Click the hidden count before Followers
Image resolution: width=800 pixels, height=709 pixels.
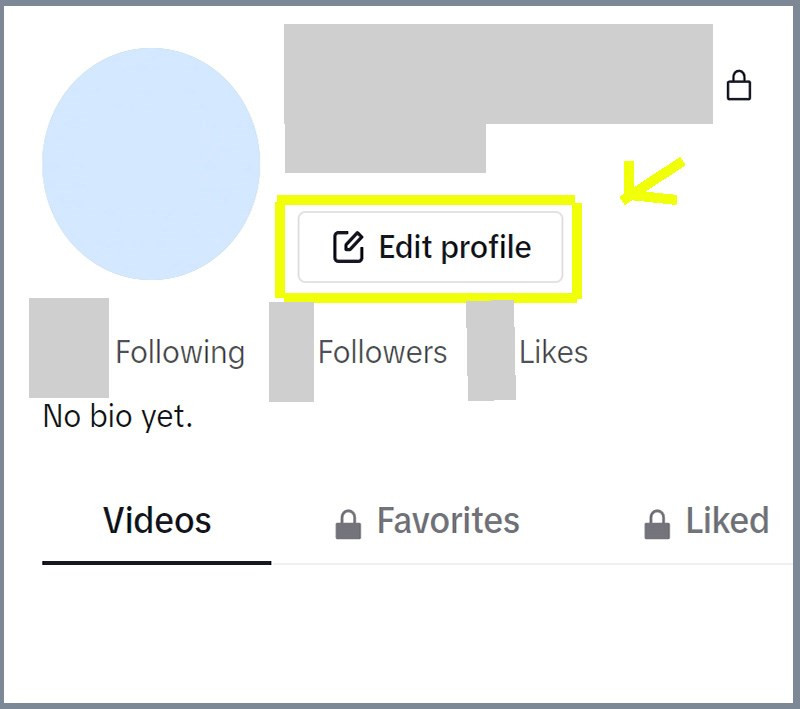[291, 351]
